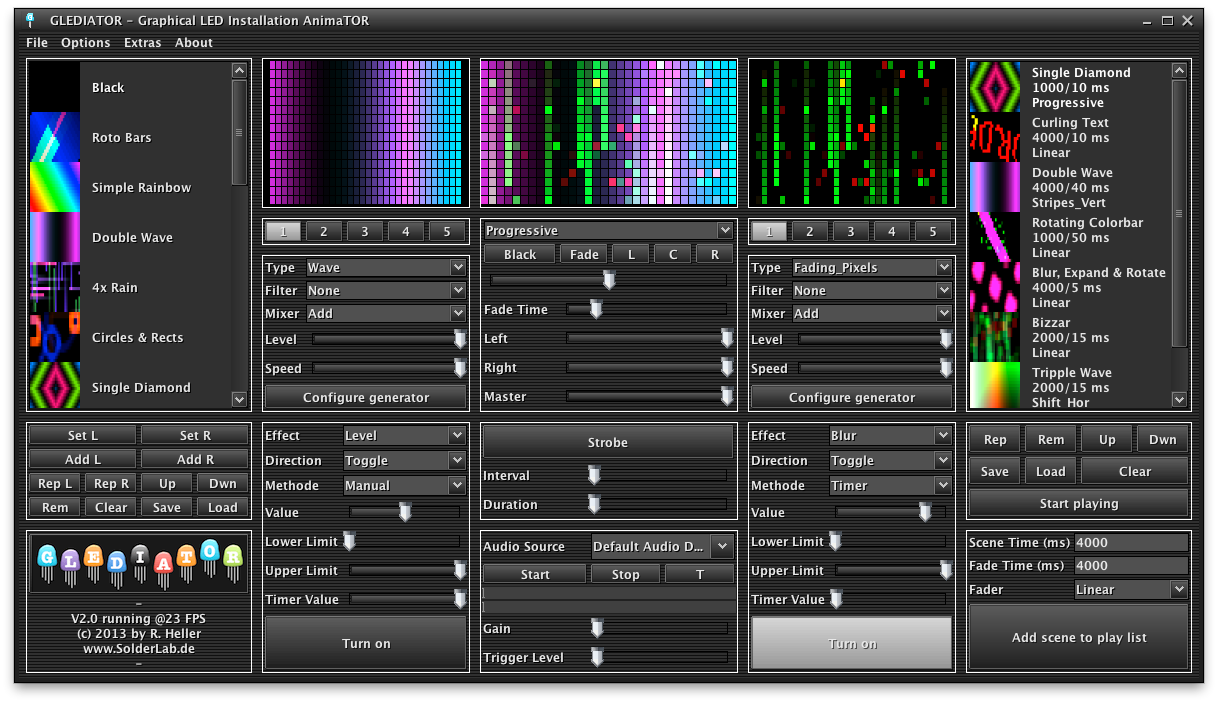Open the left generator Type Wave dropdown
Viewport: 1218px width, 703px height.
[386, 268]
